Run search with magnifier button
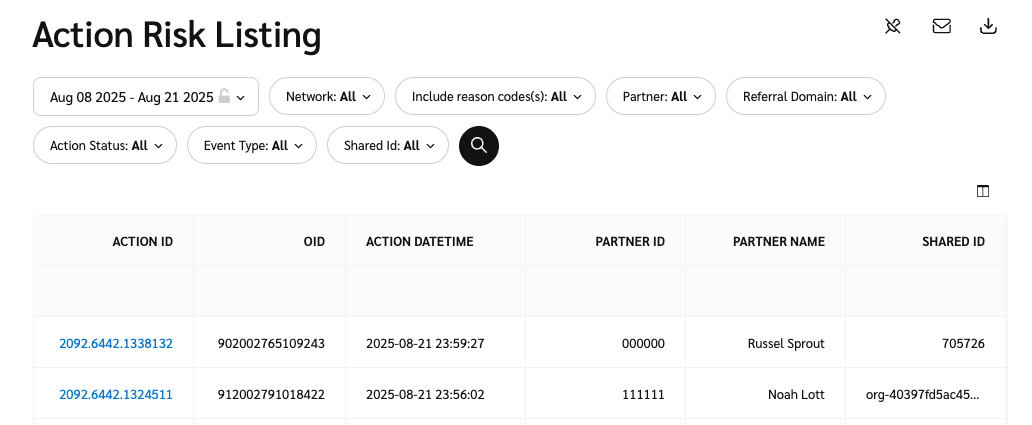Image resolution: width=1032 pixels, height=425 pixels. coord(478,145)
